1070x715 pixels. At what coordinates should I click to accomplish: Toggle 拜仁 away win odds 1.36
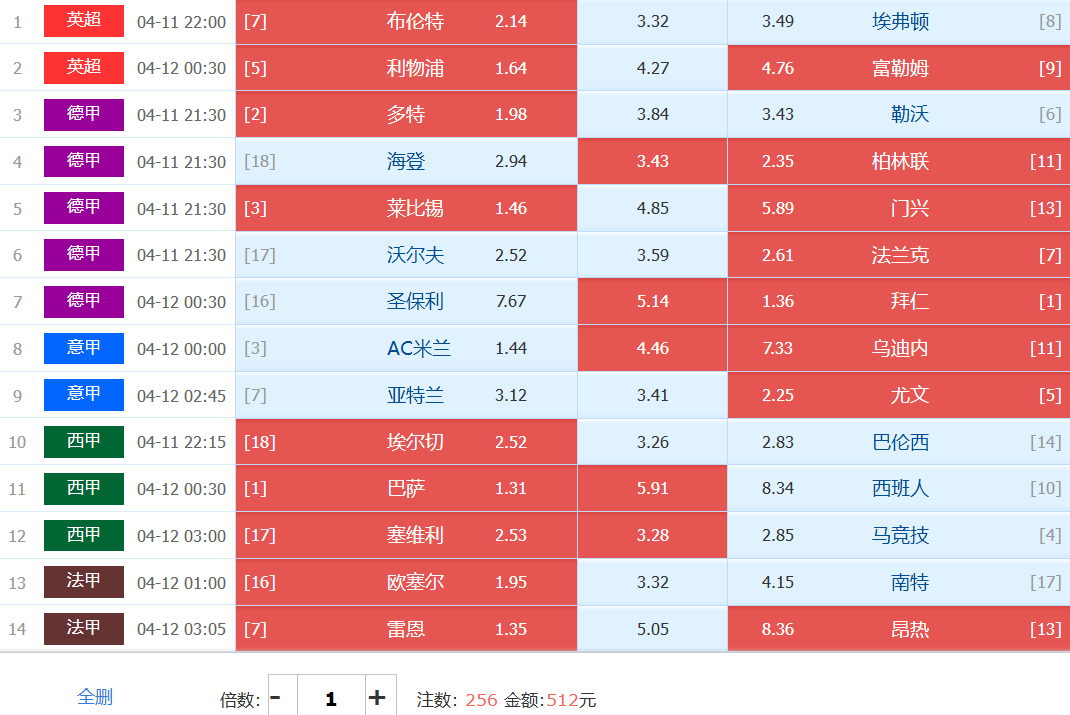[x=898, y=301]
